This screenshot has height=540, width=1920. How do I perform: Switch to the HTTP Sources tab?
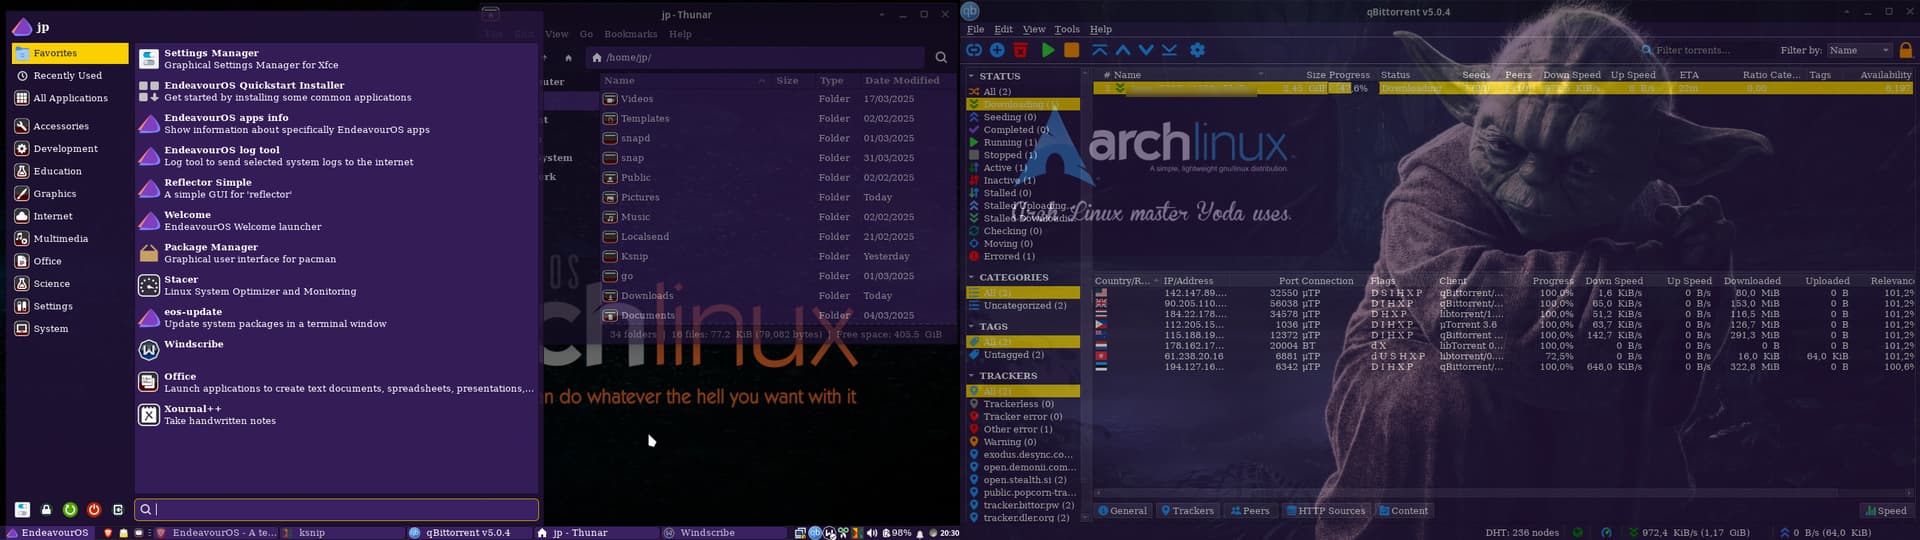pyautogui.click(x=1325, y=511)
